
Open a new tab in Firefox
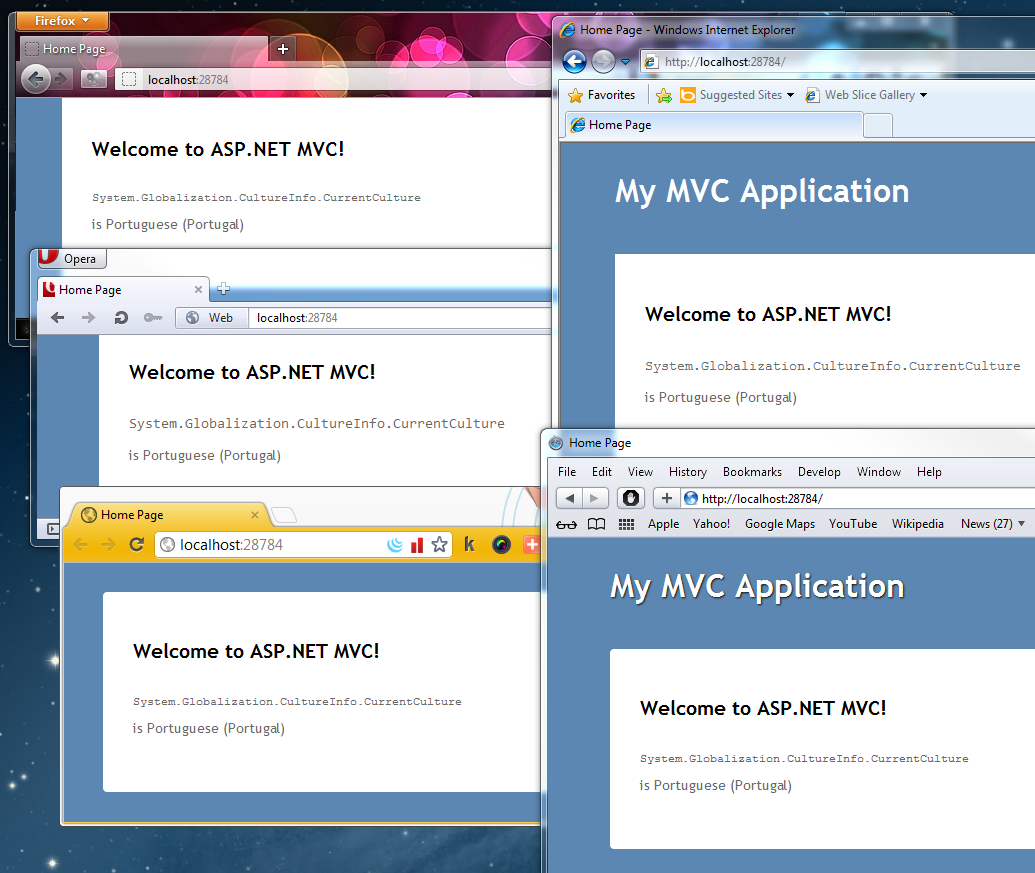pyautogui.click(x=283, y=49)
